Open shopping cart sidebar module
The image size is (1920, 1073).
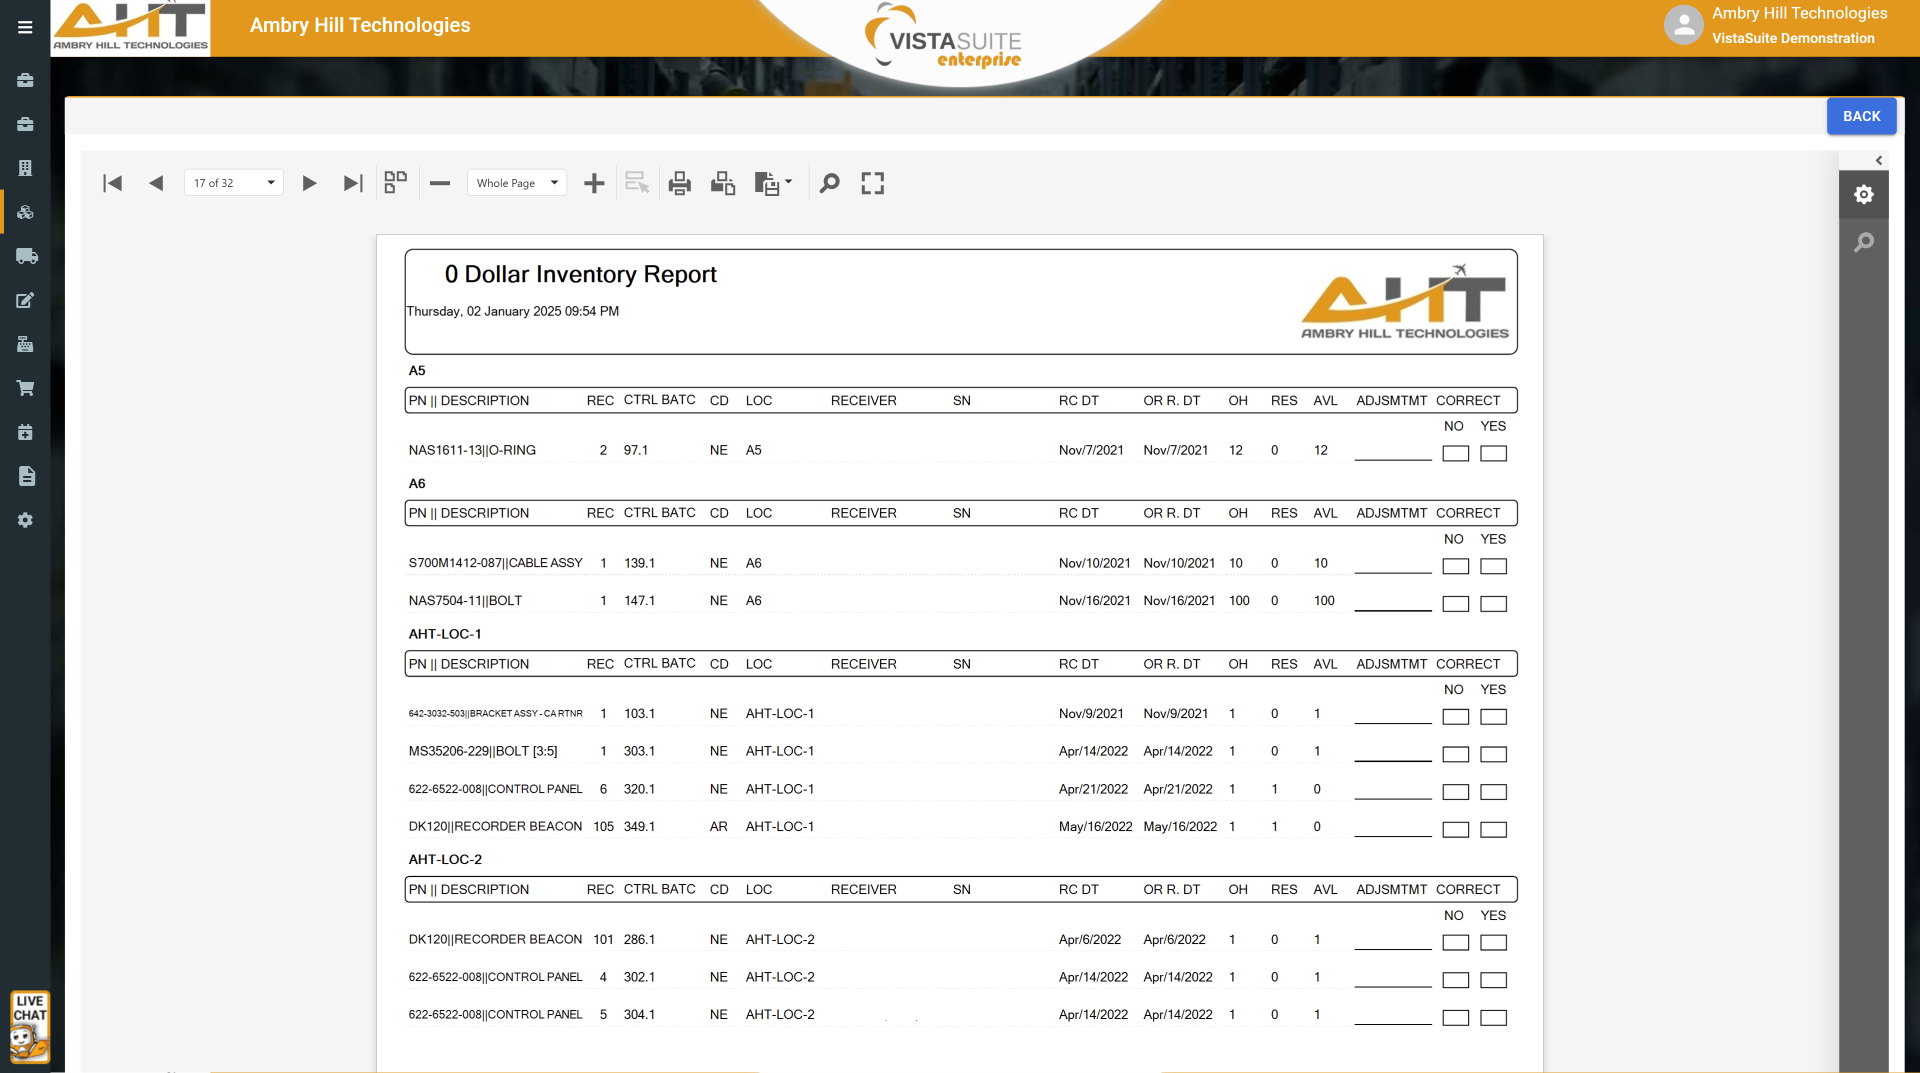[x=26, y=388]
